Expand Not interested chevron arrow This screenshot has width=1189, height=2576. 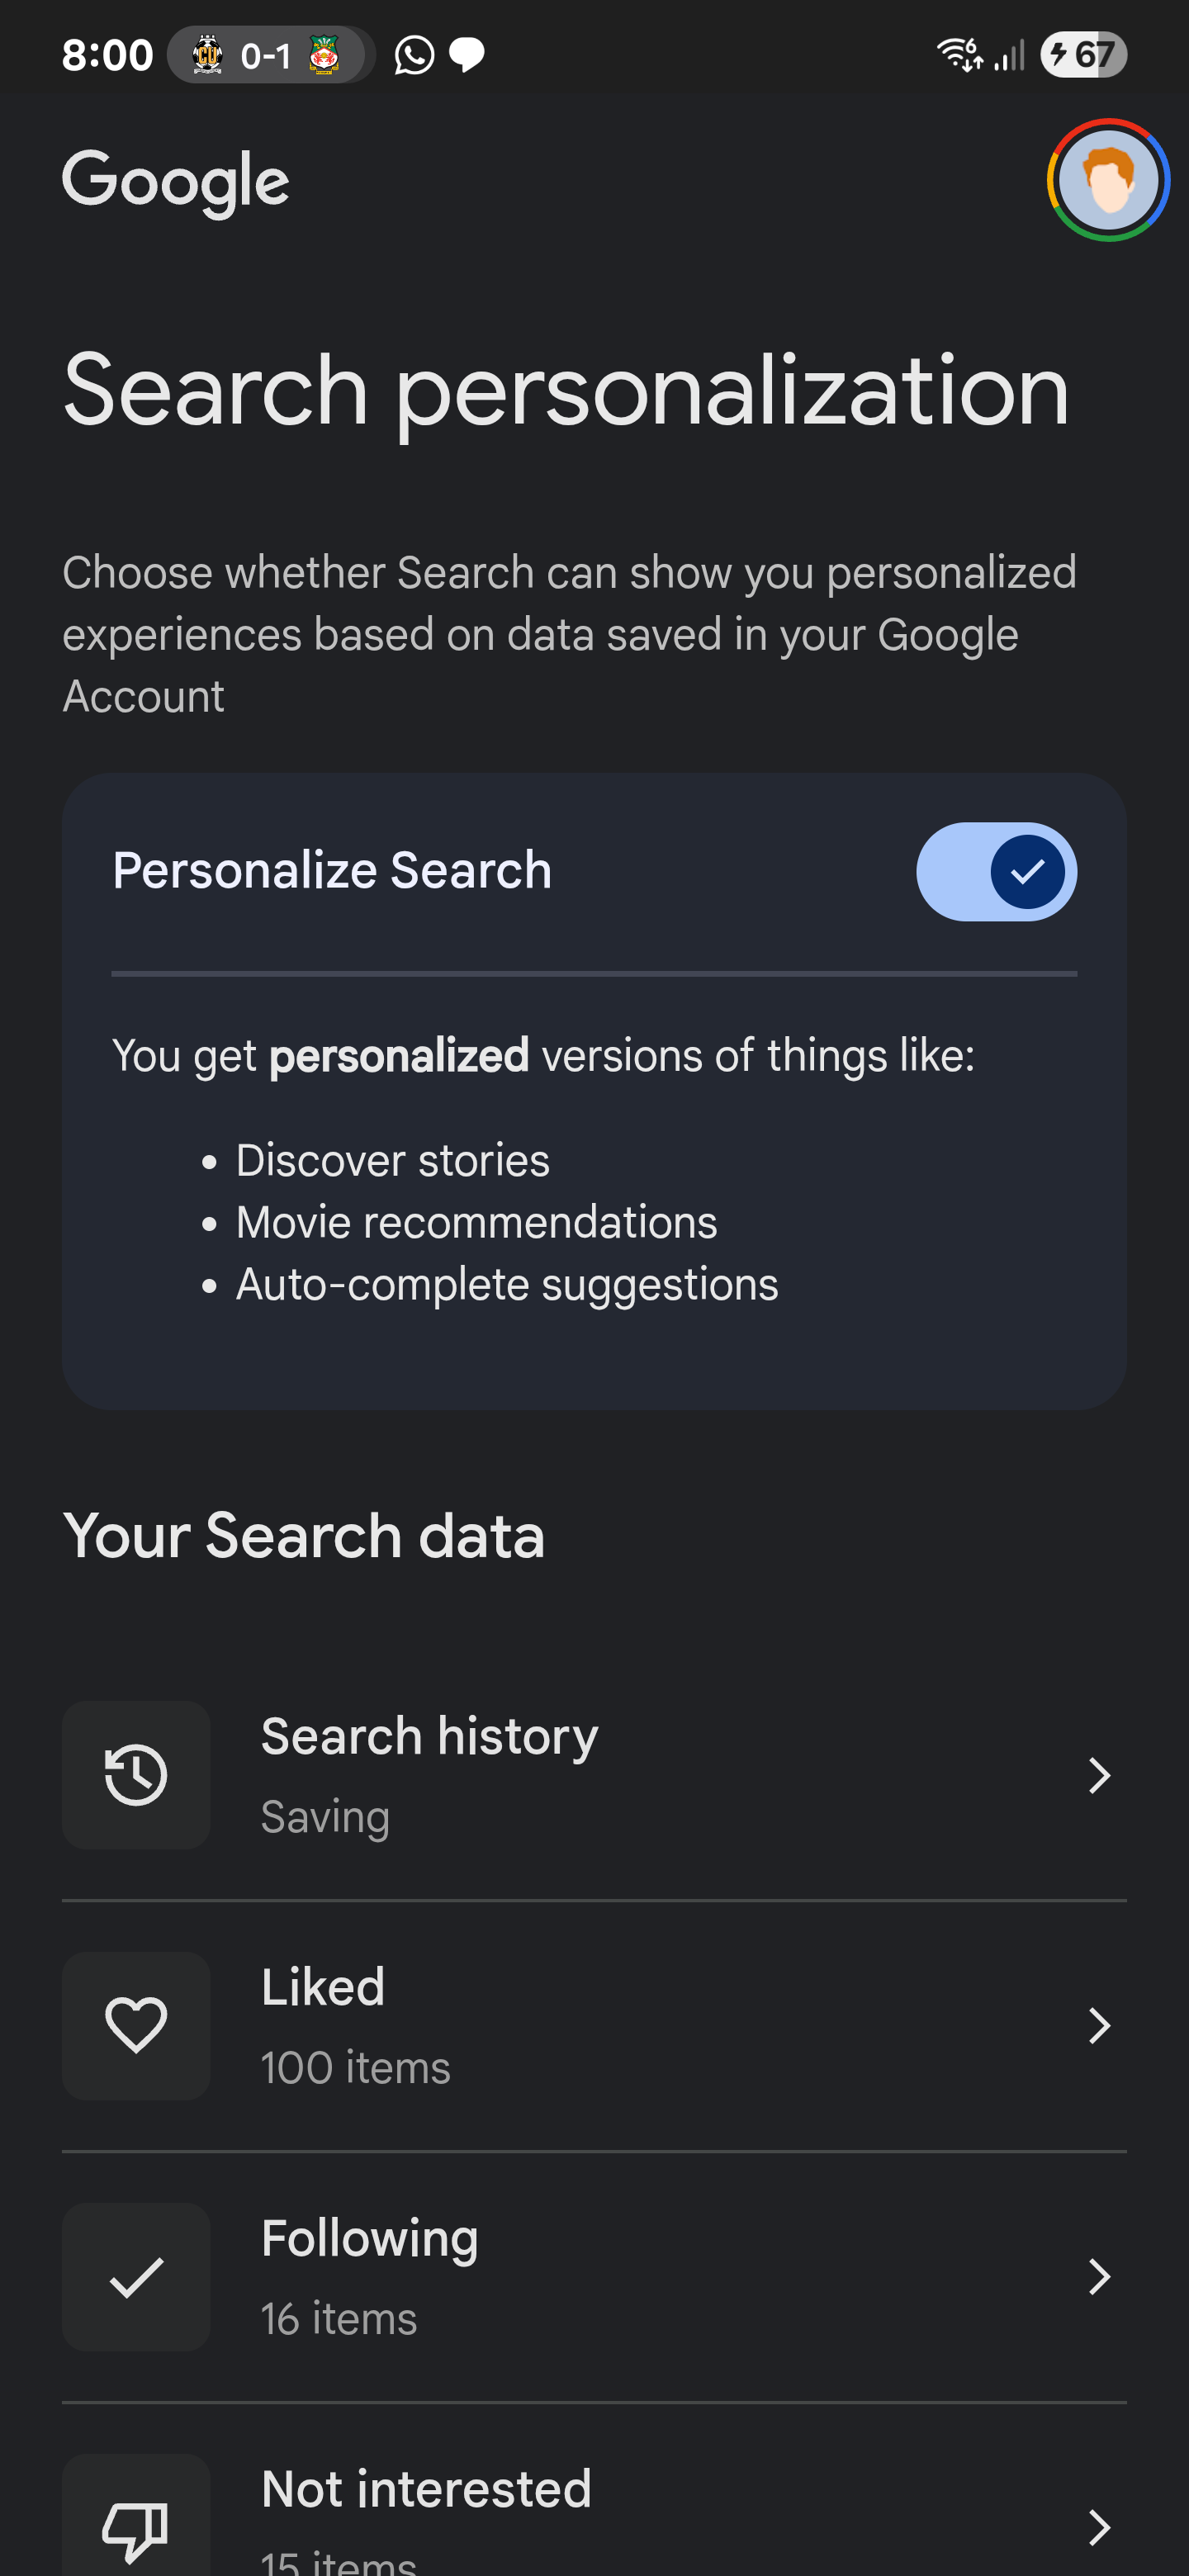pyautogui.click(x=1099, y=2526)
